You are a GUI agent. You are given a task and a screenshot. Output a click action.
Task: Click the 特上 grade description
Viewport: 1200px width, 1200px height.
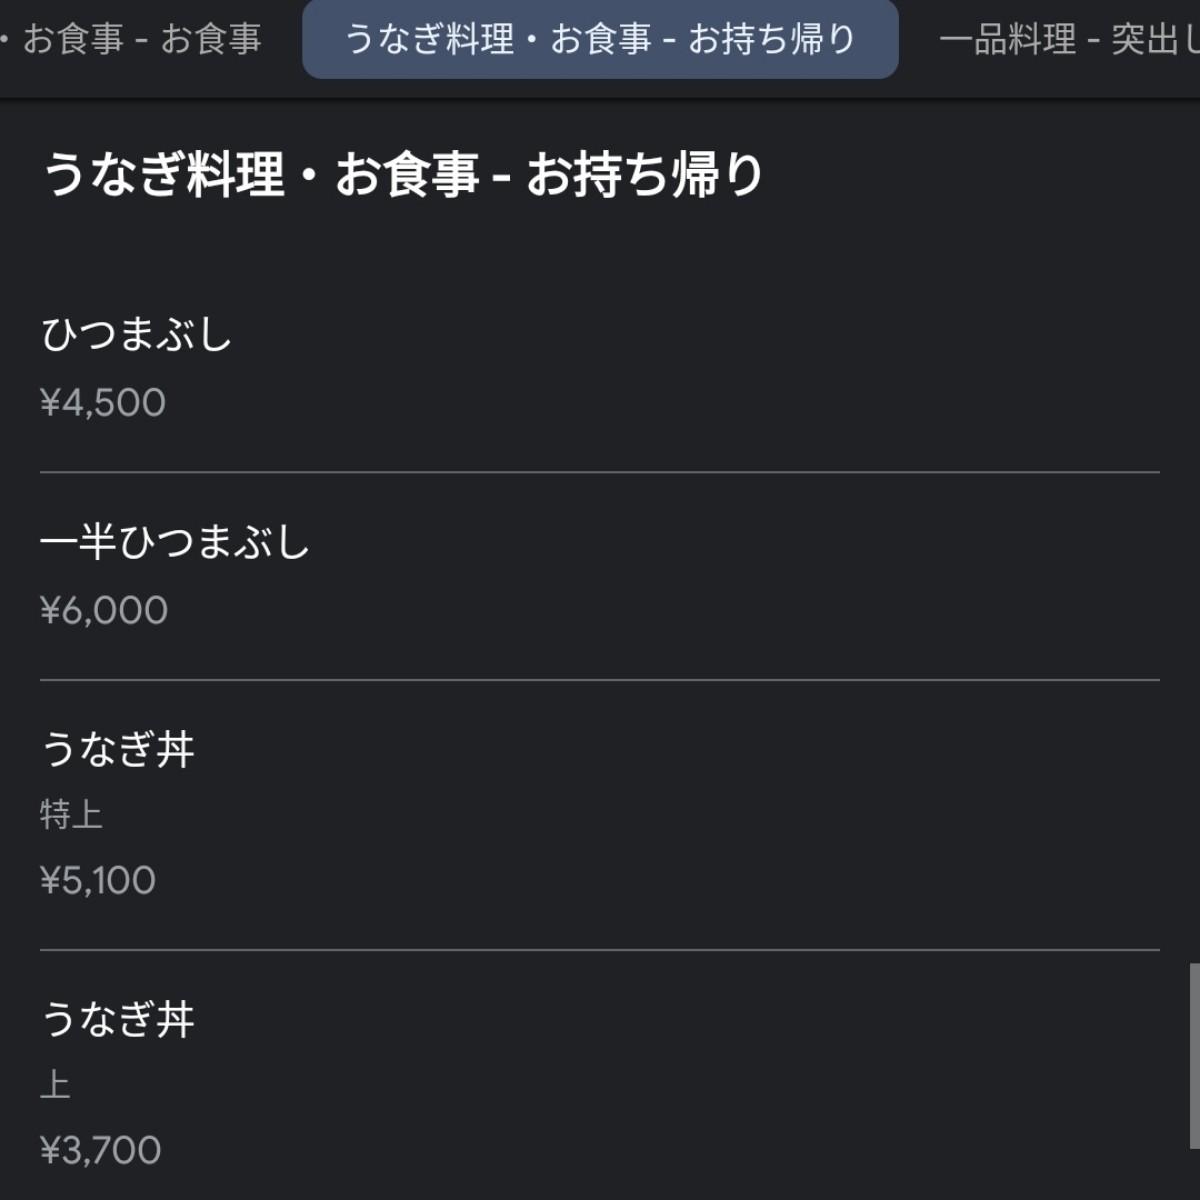click(71, 814)
